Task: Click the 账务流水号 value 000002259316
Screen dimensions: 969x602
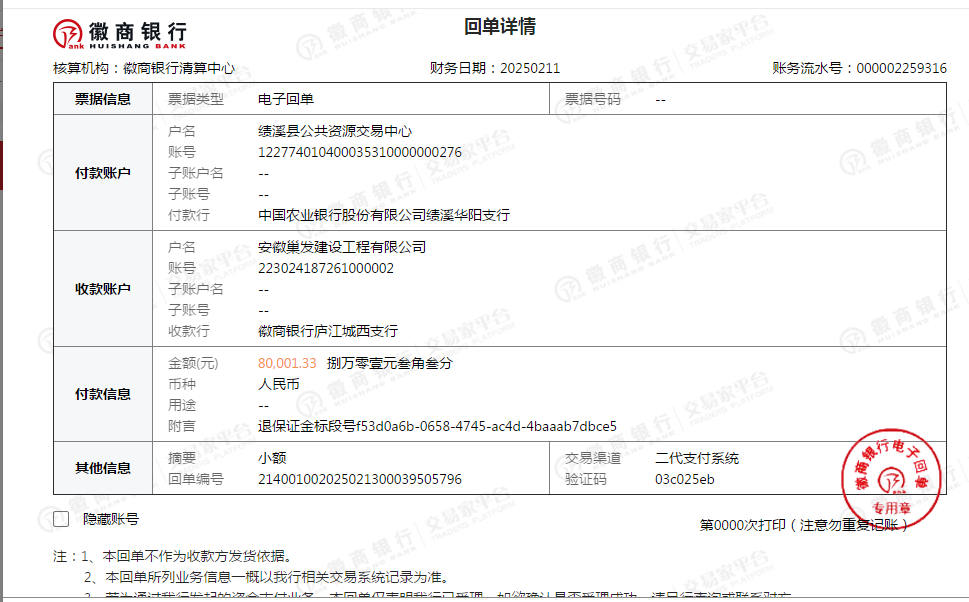Action: (x=899, y=68)
